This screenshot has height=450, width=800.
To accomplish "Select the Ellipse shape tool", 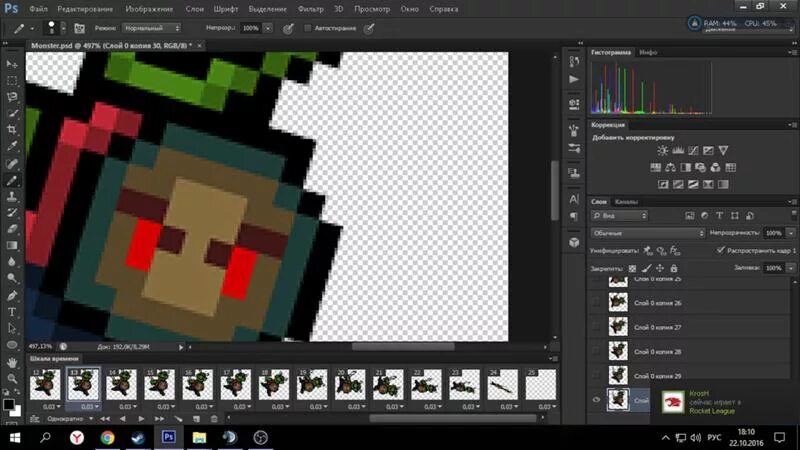I will pos(12,345).
